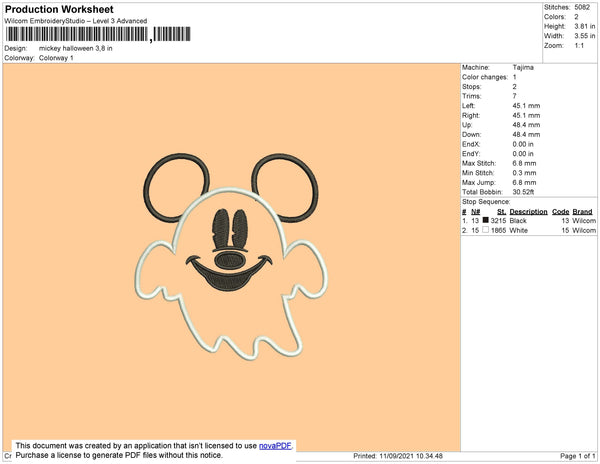Click the Zoom value 1:1

tap(579, 46)
